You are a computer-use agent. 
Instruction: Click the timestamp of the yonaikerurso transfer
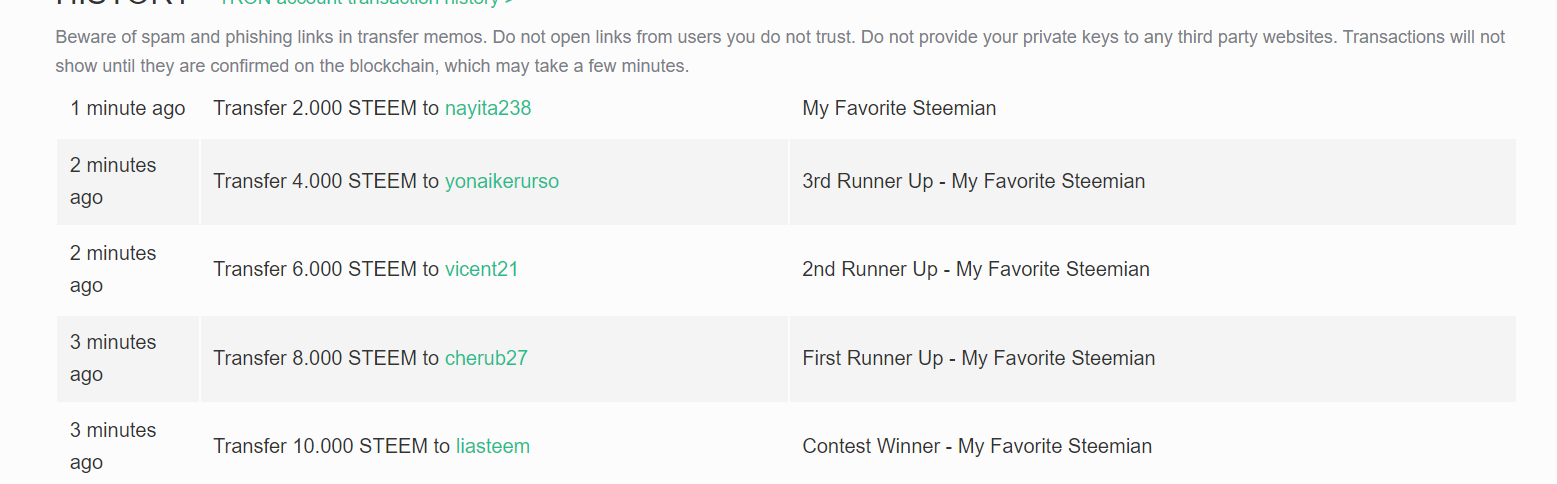point(113,181)
